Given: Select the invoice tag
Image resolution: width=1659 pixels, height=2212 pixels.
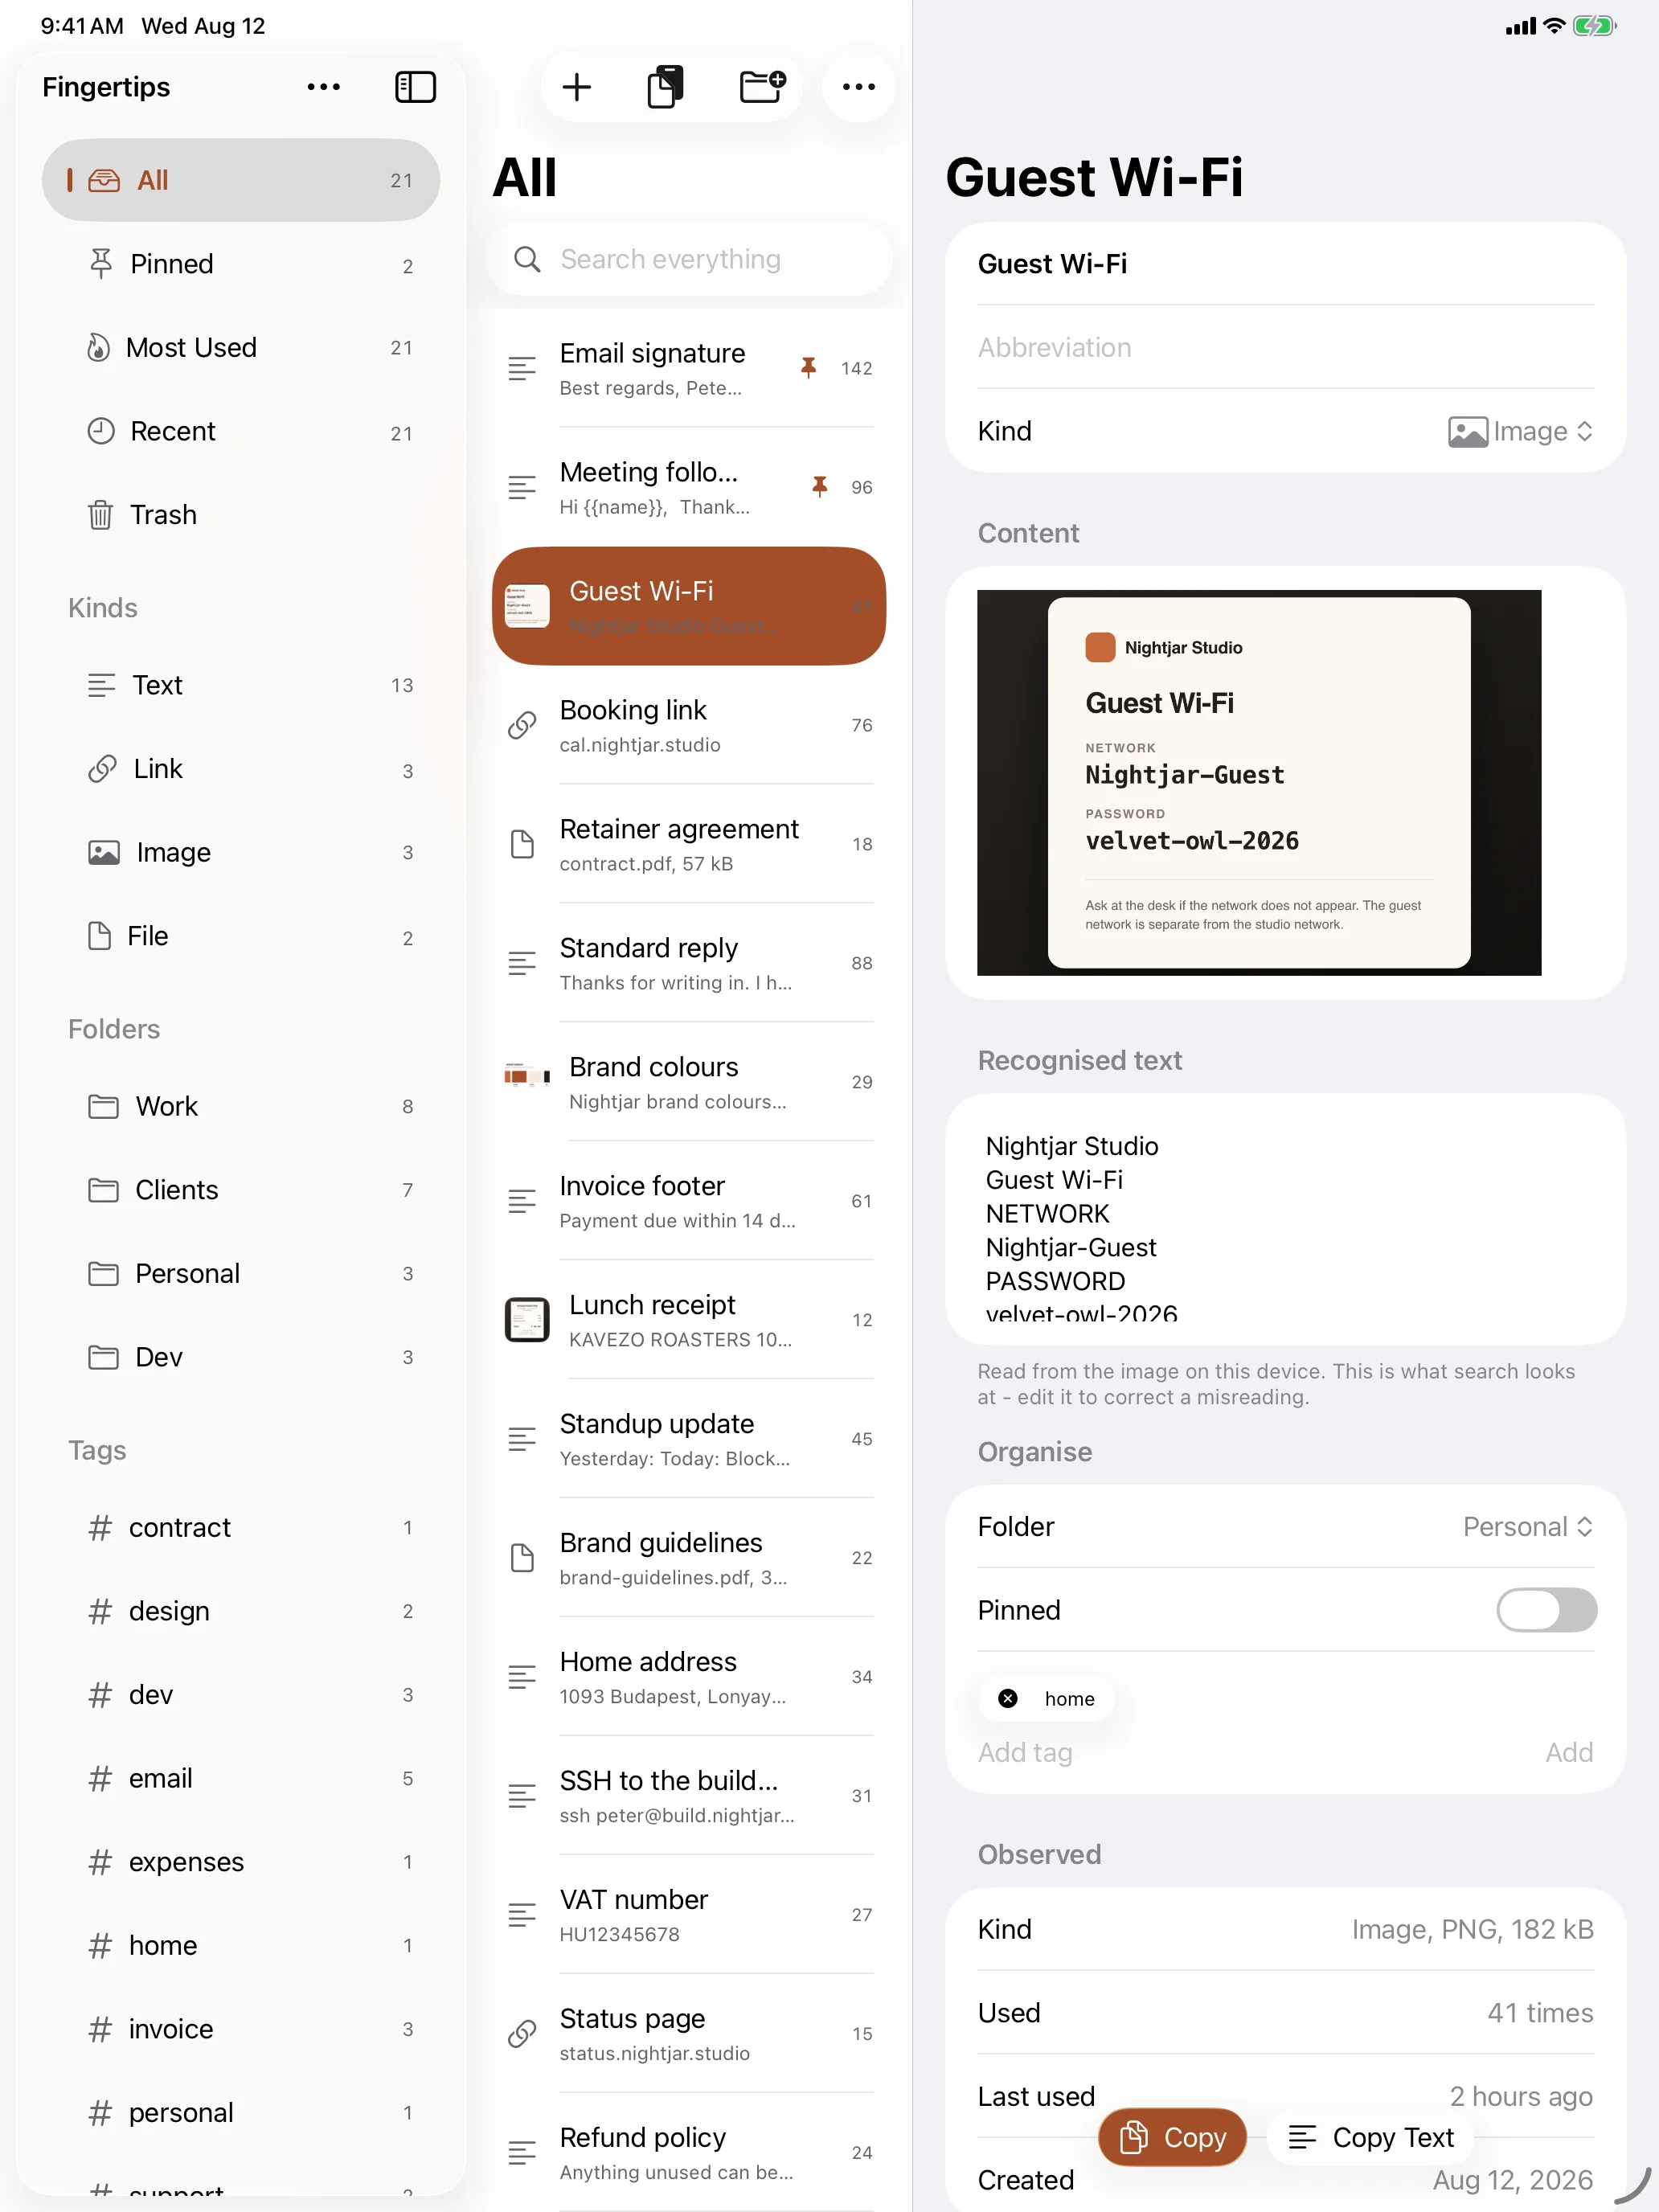Looking at the screenshot, I should [240, 2029].
